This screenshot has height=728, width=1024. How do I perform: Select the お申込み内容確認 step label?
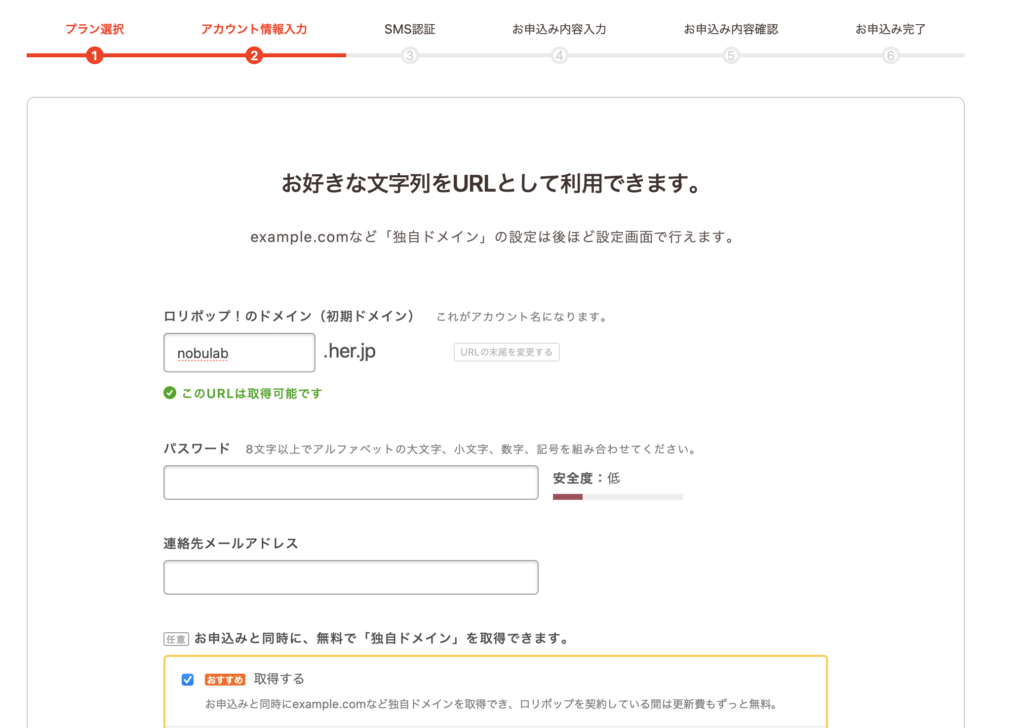click(x=731, y=29)
